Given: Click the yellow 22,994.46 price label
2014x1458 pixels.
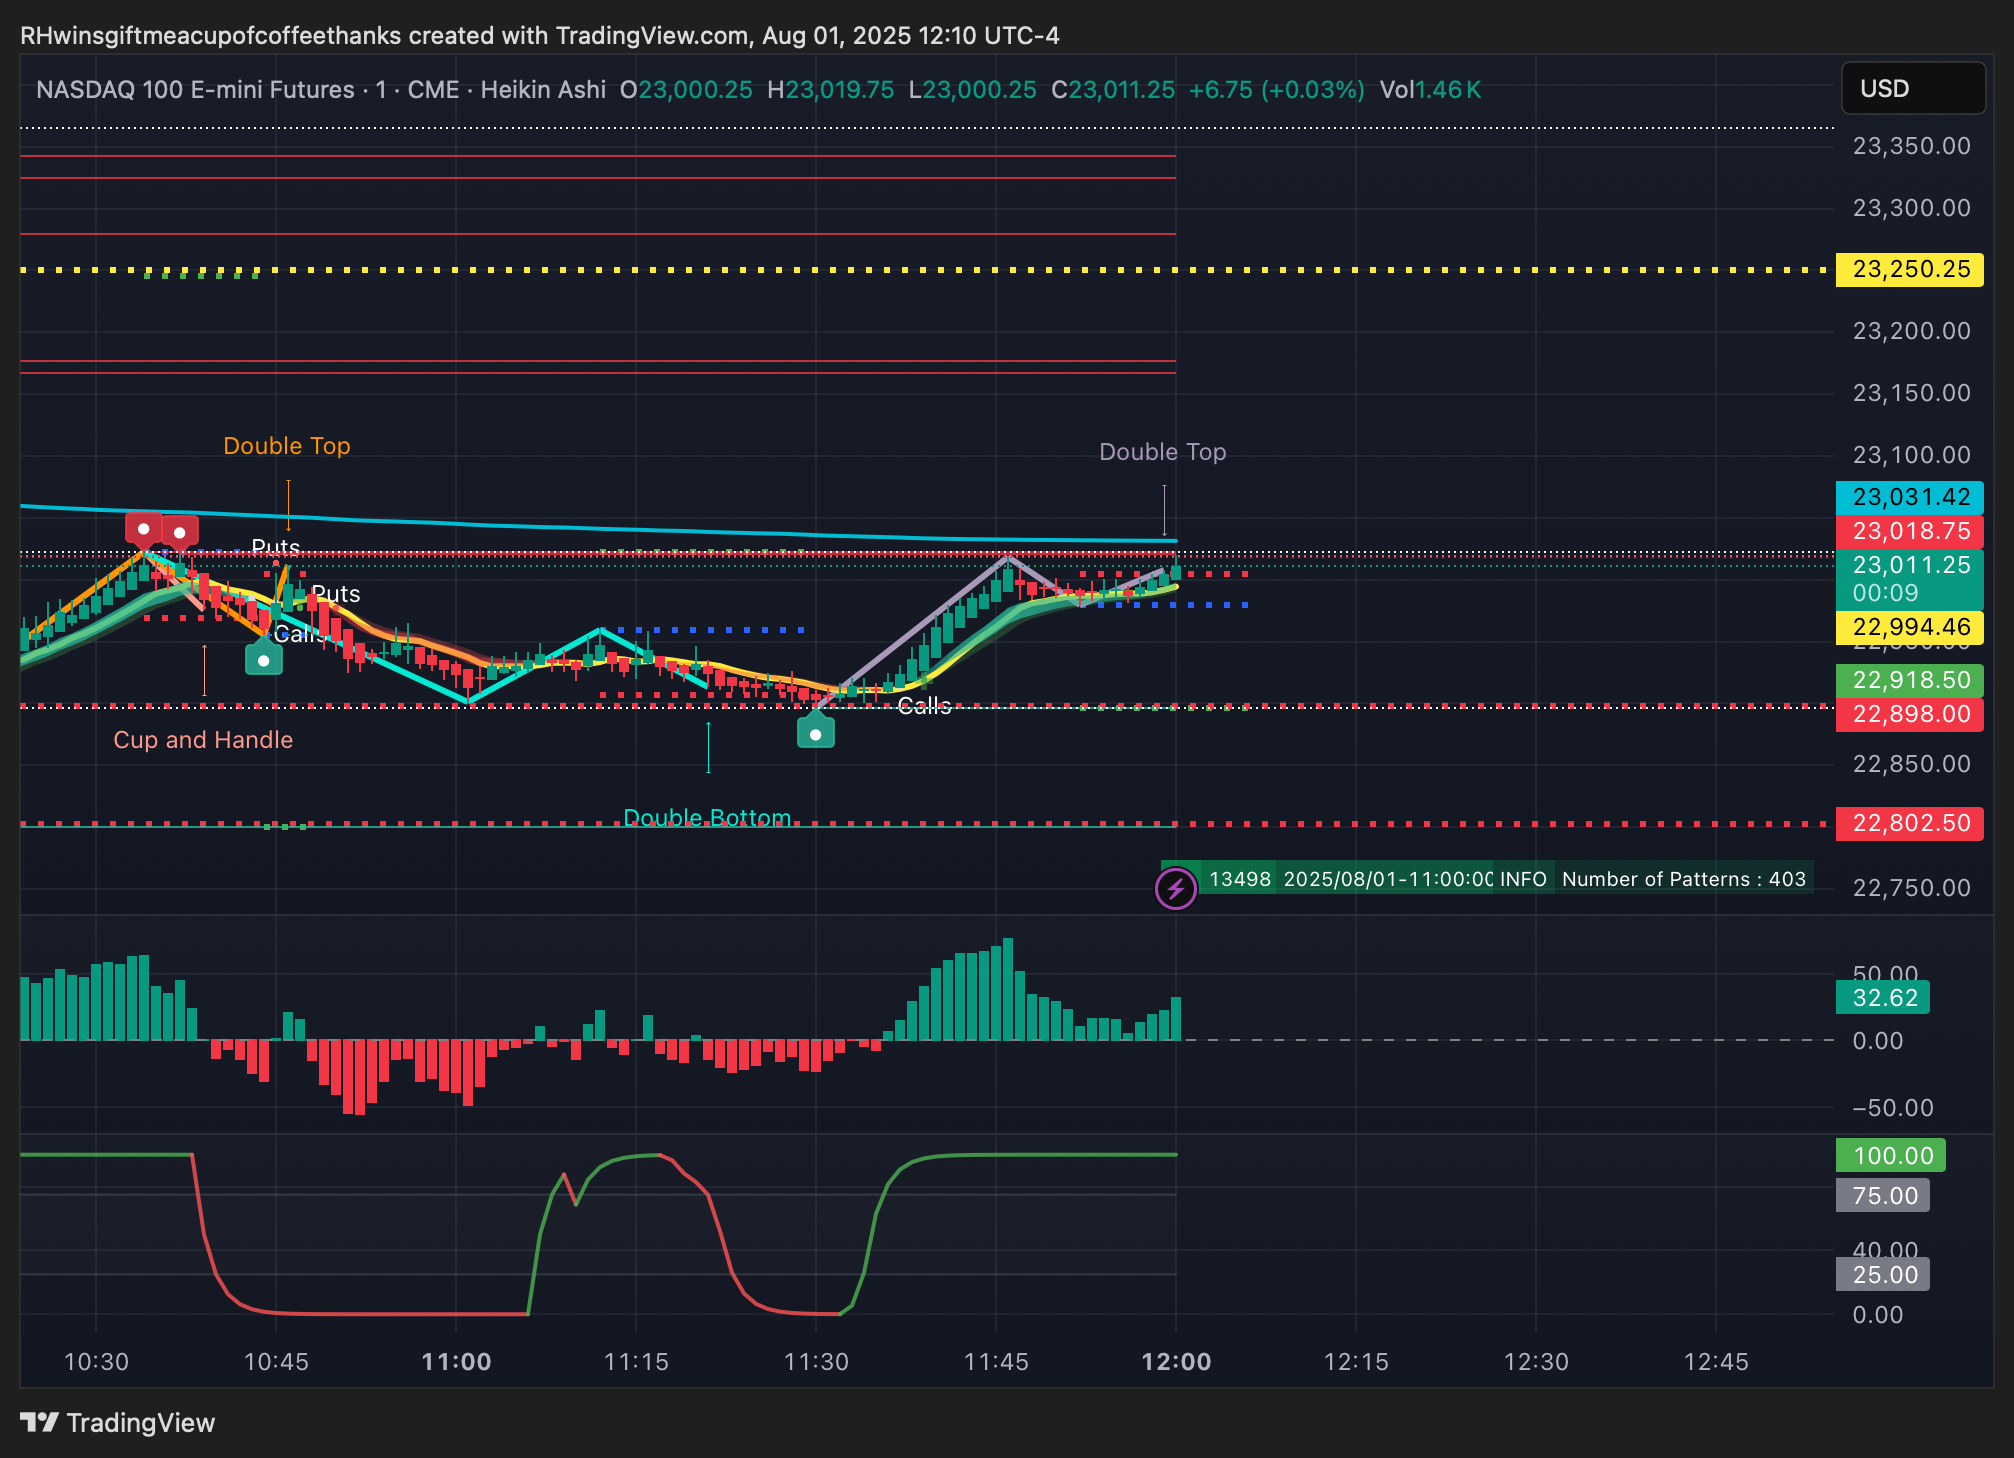Looking at the screenshot, I should pos(1910,627).
